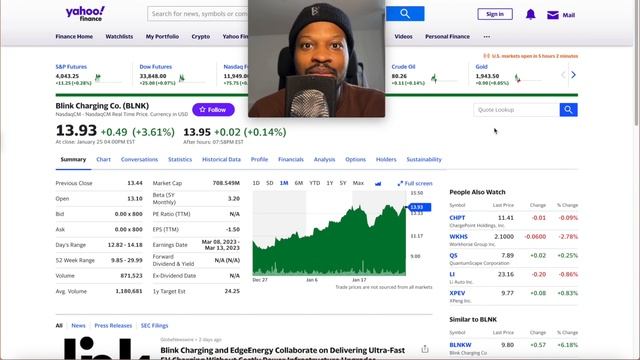Switch to the Financials tab
Image resolution: width=640 pixels, height=360 pixels.
pos(291,160)
